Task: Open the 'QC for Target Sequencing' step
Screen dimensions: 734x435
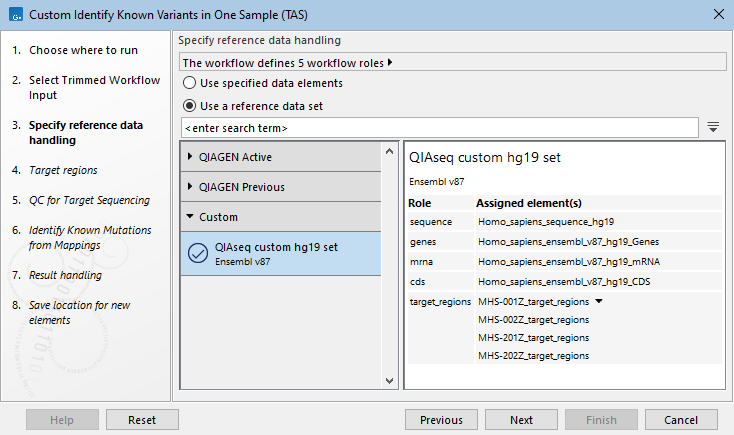Action: tap(89, 200)
